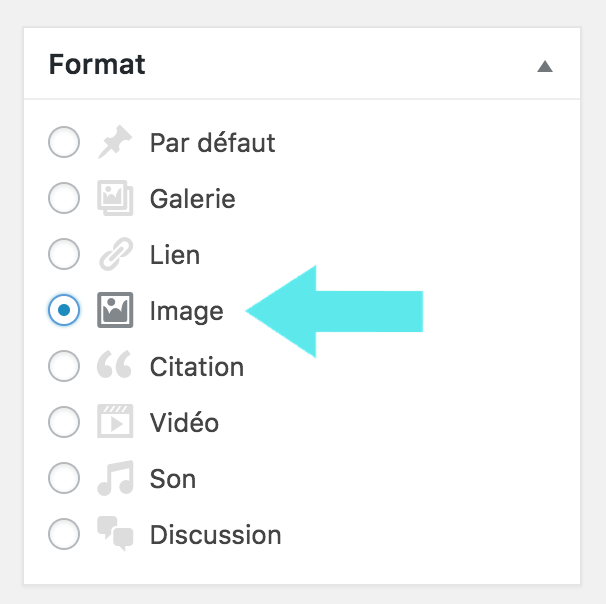The height and width of the screenshot is (604, 606).
Task: Click the pushpin icon for Par défaut
Action: tap(114, 144)
